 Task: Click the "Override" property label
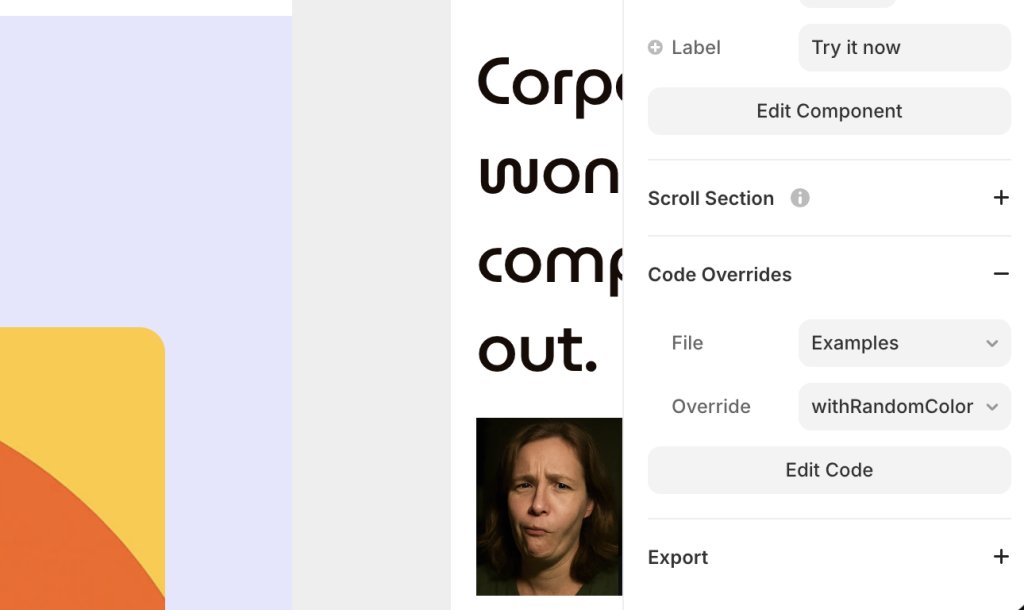(710, 407)
